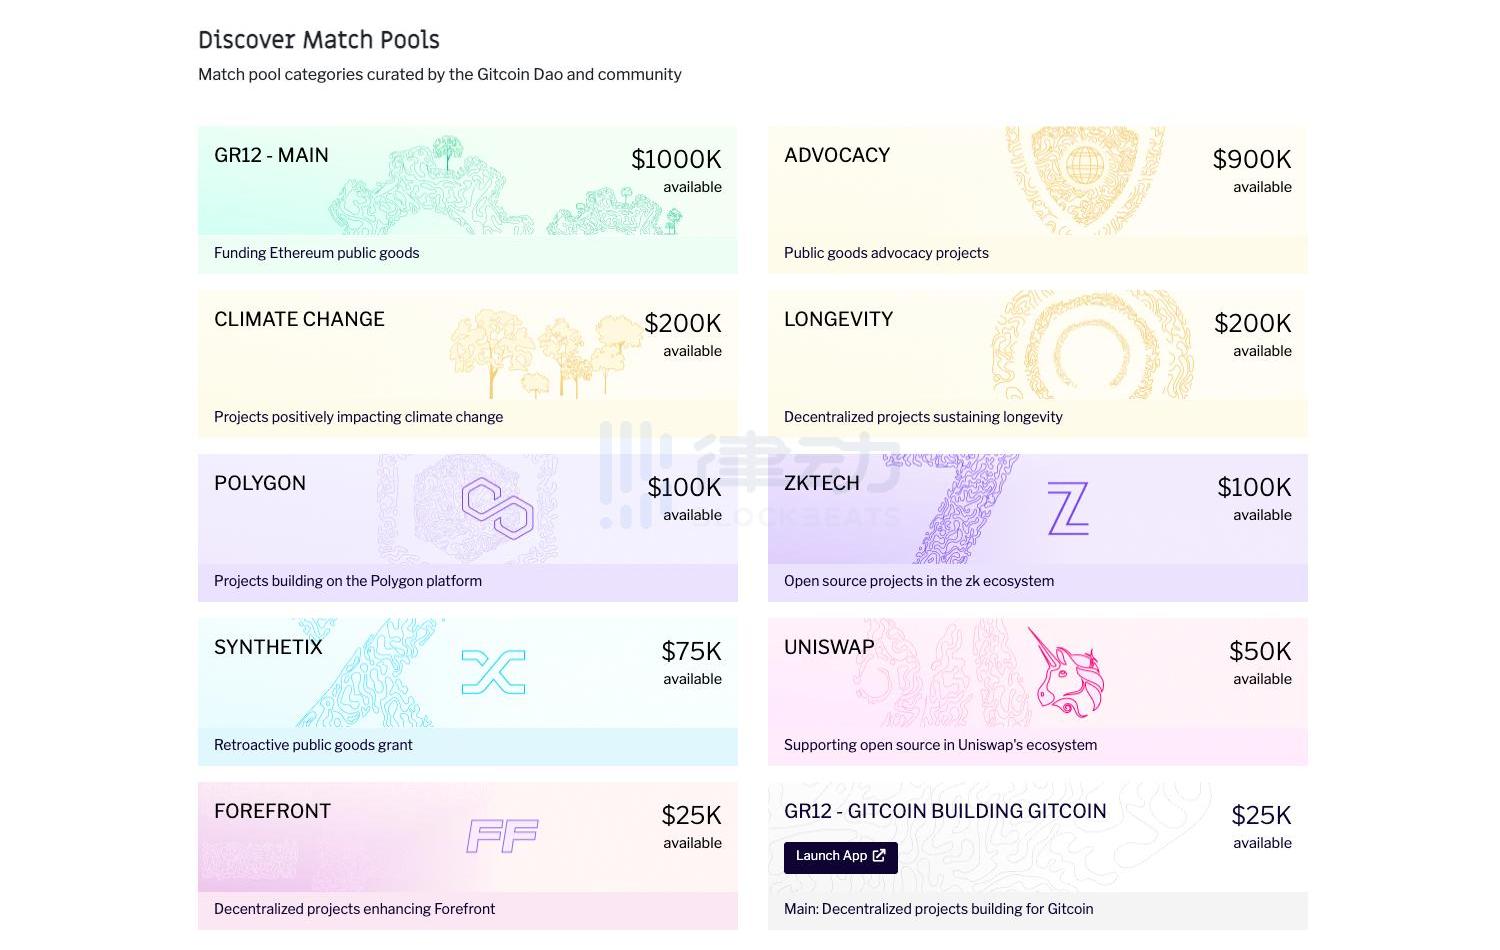This screenshot has height=950, width=1500.
Task: Click the Polygon chain-link logo icon
Action: pyautogui.click(x=497, y=508)
